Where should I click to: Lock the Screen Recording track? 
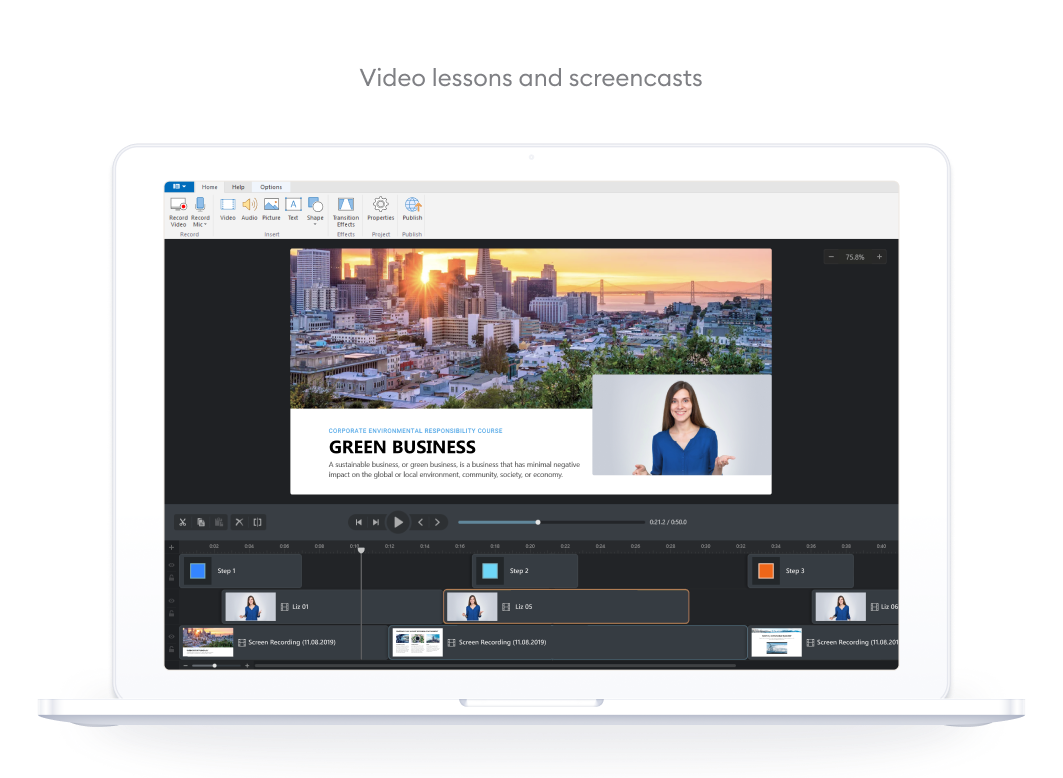[172, 649]
